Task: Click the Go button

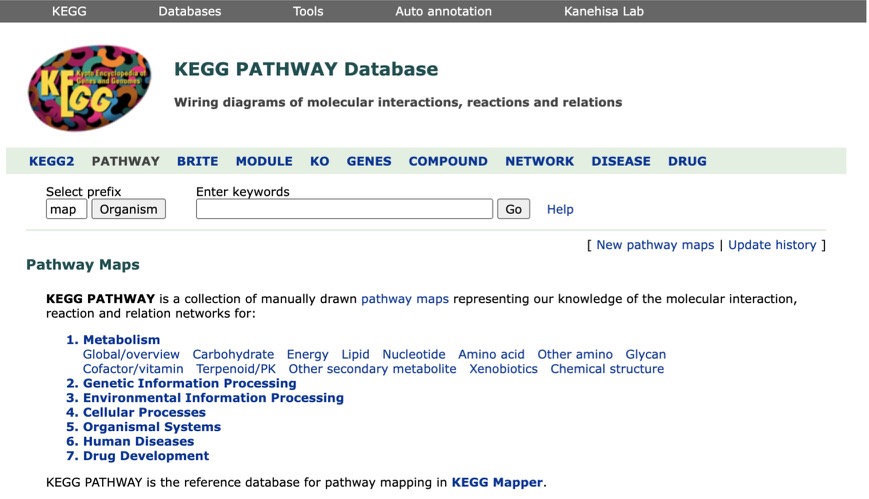Action: [x=513, y=209]
